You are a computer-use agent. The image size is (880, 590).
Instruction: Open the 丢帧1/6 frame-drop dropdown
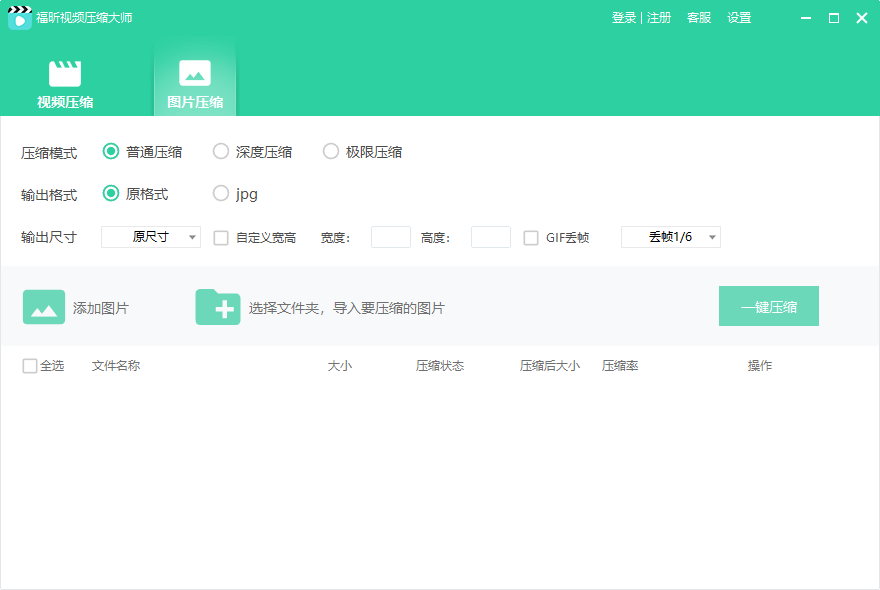[x=670, y=237]
